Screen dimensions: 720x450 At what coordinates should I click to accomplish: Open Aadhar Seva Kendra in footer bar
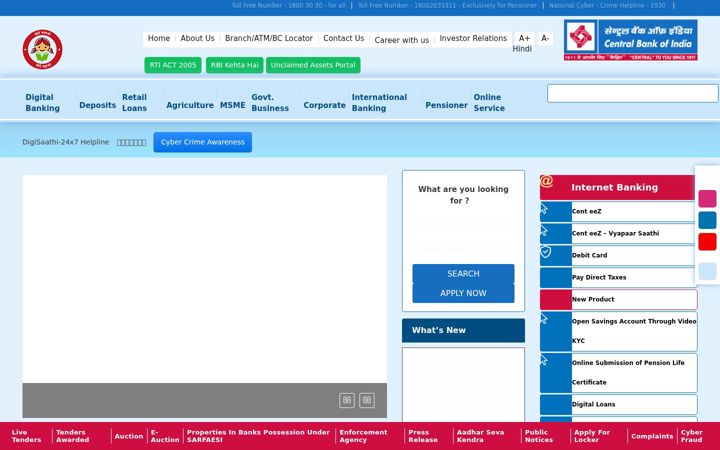point(480,436)
